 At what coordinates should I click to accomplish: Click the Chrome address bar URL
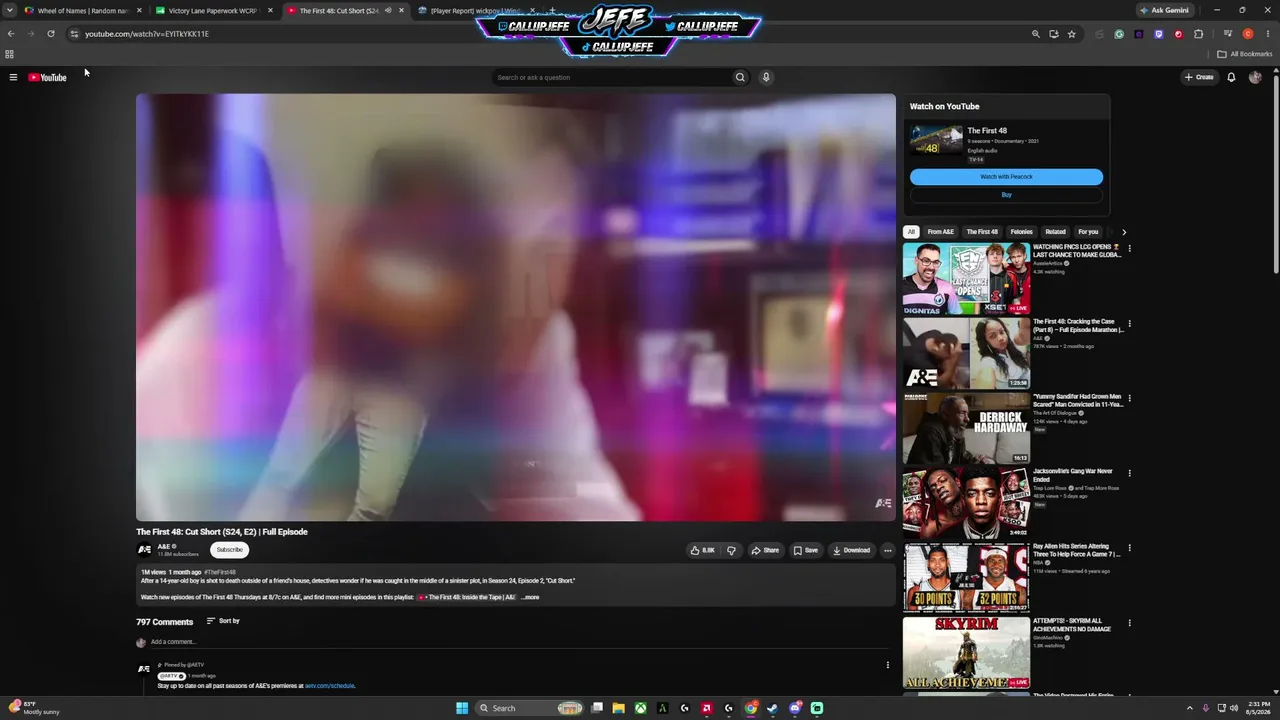(147, 34)
